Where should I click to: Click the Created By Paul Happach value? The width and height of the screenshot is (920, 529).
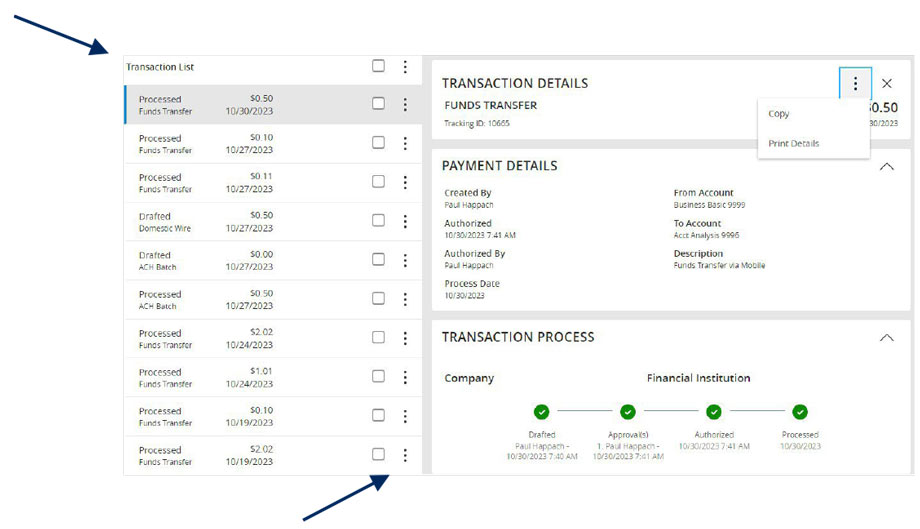(468, 205)
